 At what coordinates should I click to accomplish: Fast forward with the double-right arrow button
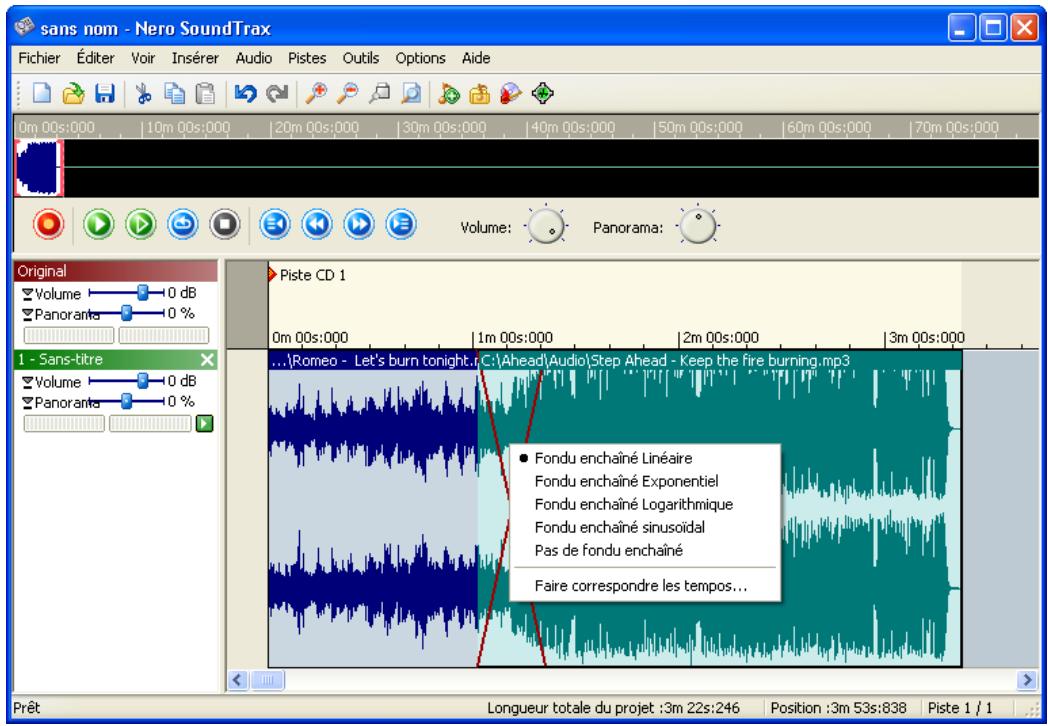tap(359, 225)
